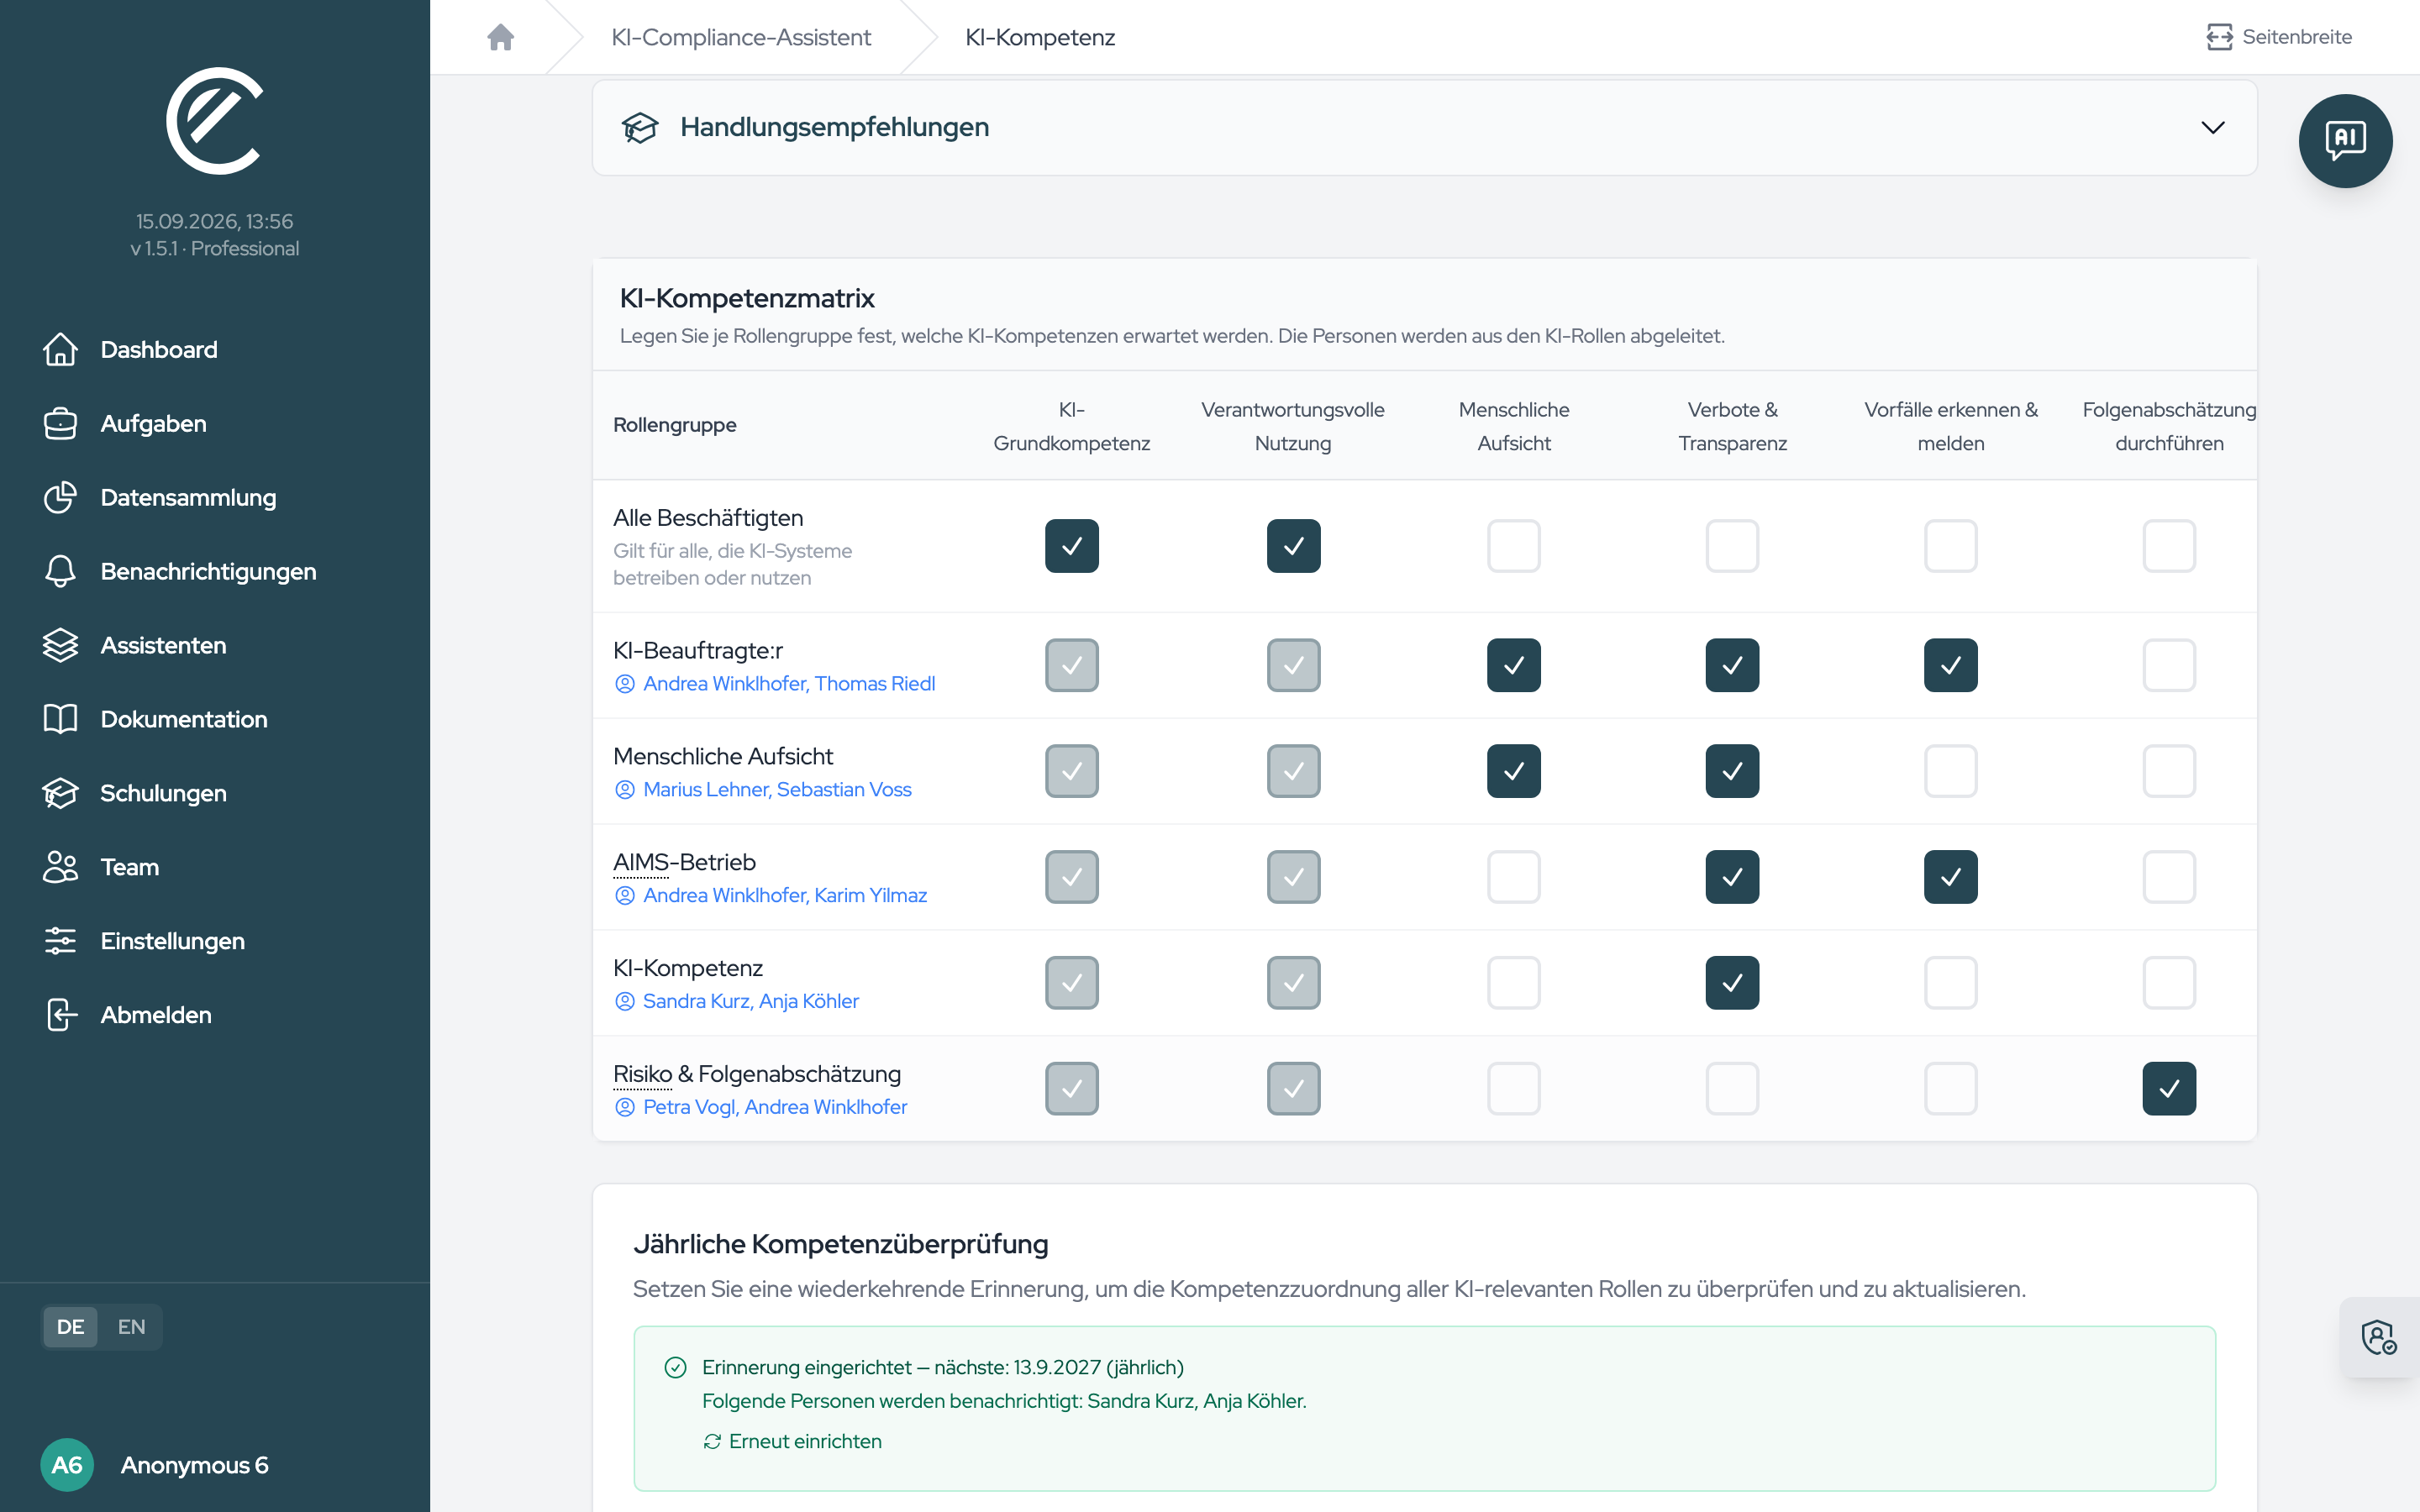Click the Anonymous 6 user name

[195, 1465]
